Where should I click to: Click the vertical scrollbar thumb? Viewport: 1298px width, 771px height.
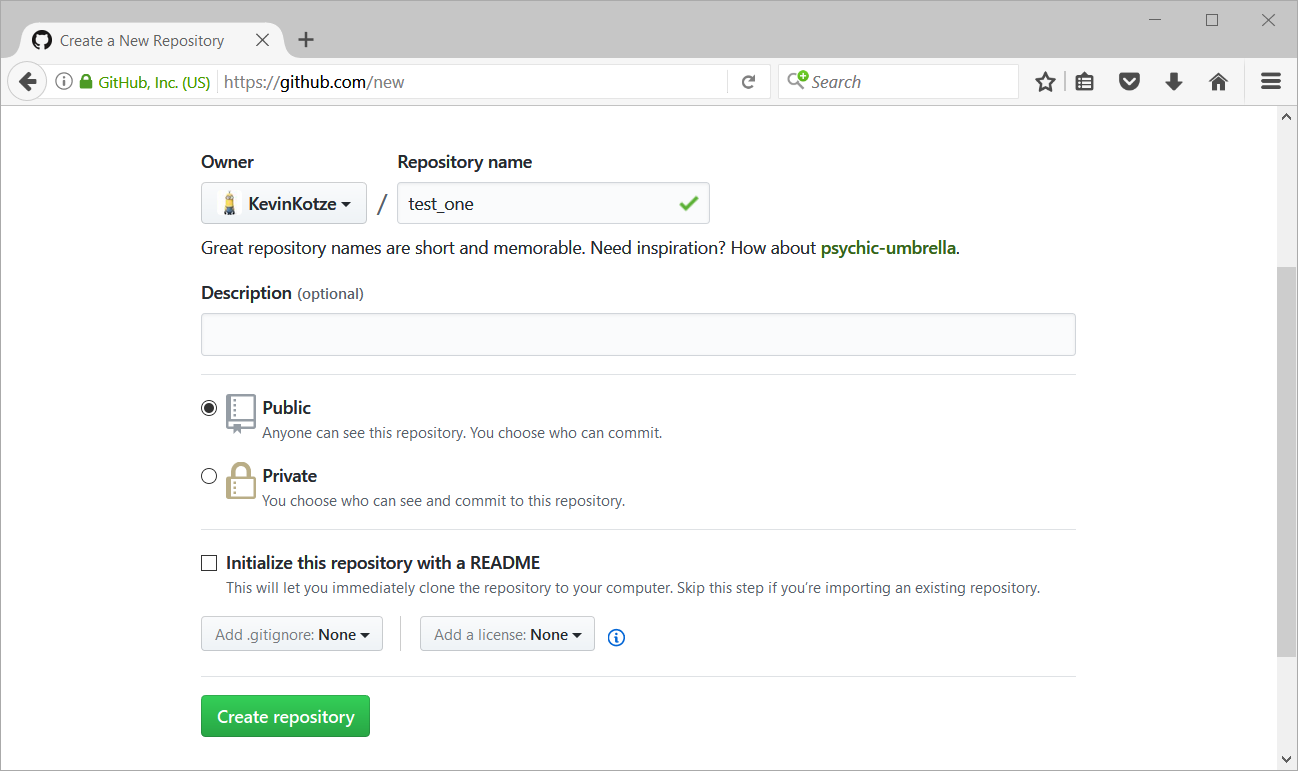point(1286,461)
